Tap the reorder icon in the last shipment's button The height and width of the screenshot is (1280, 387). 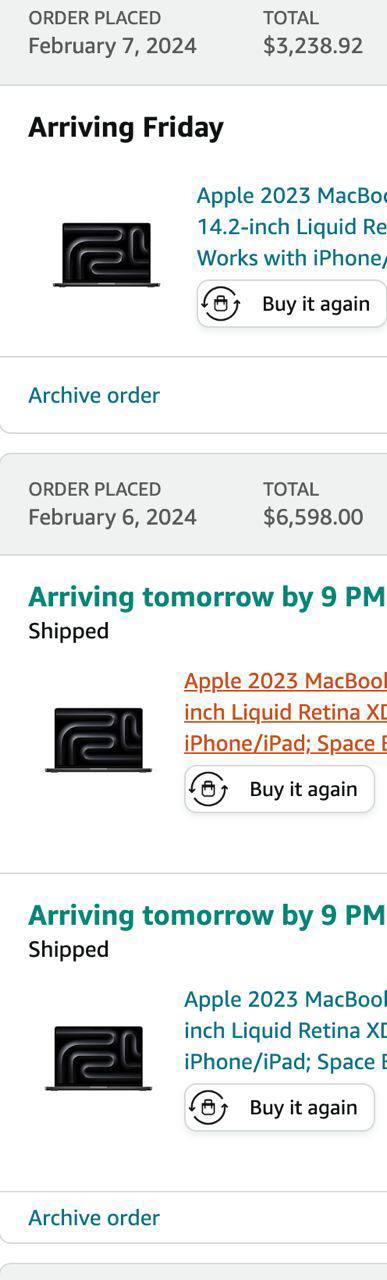[208, 1107]
